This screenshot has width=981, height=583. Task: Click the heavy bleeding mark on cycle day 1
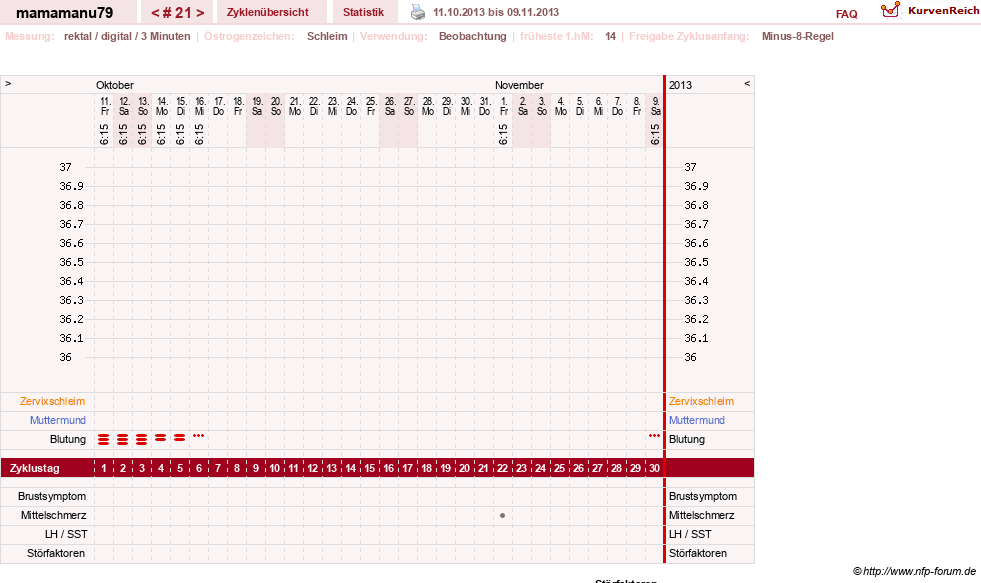[x=103, y=440]
